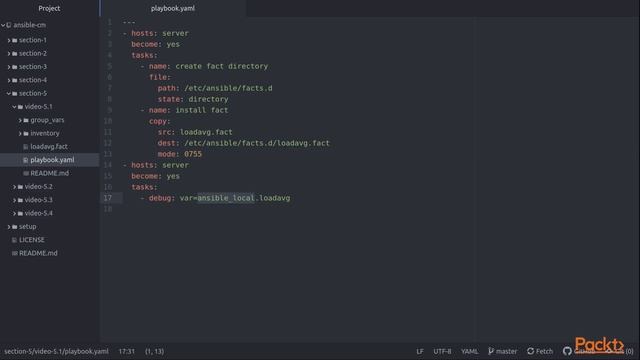This screenshot has width=640, height=360.
Task: Change the YAML grammar selector
Action: (469, 351)
